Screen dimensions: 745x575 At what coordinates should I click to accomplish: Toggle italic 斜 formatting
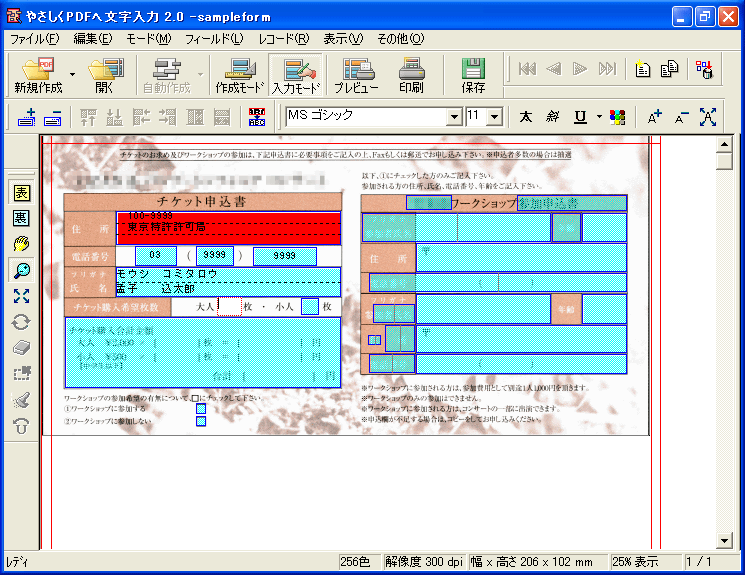click(553, 117)
